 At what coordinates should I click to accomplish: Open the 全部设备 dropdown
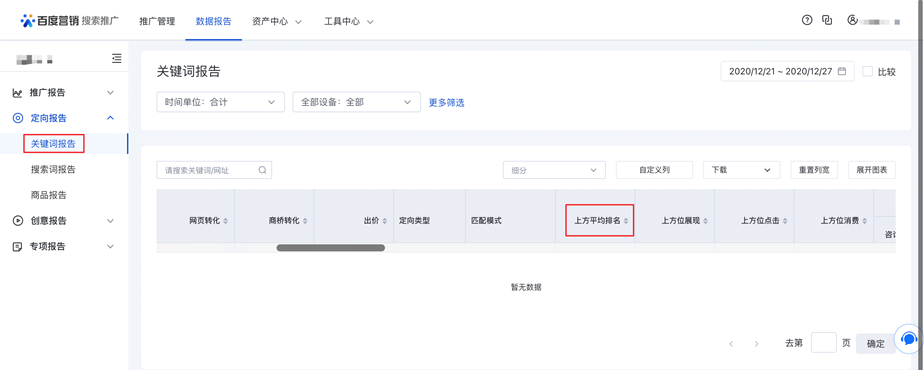(357, 102)
